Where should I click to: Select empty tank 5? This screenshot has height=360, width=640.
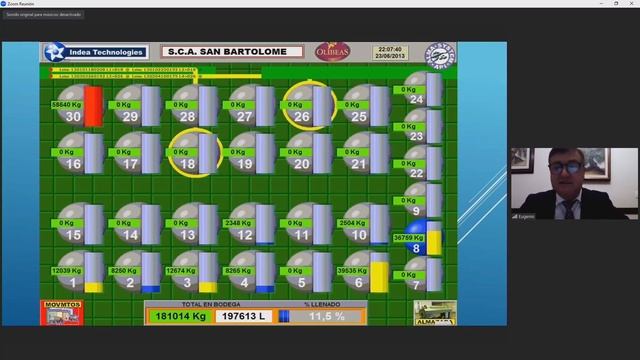[306, 271]
